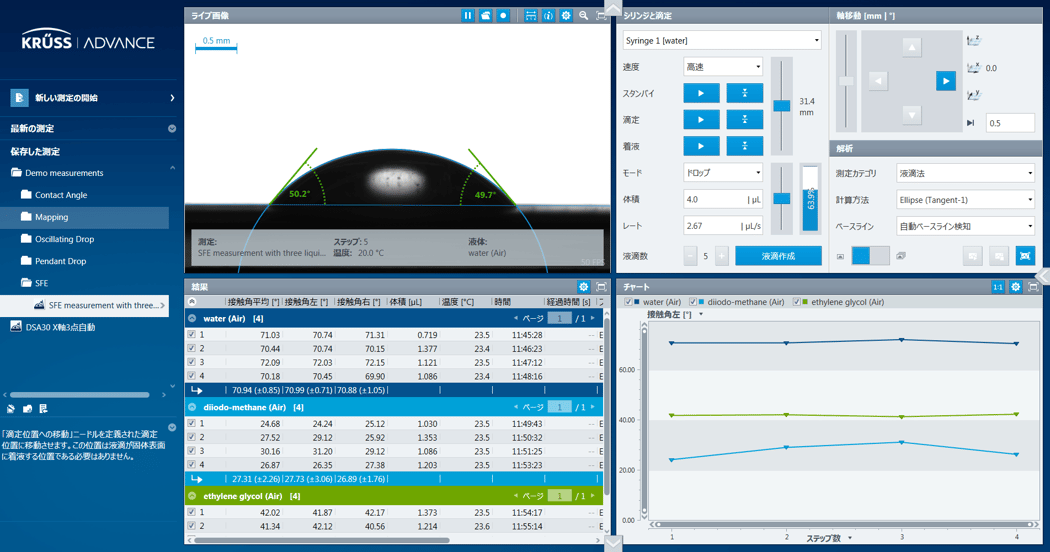Open the live image info icon
This screenshot has height=552, width=1050.
(548, 15)
